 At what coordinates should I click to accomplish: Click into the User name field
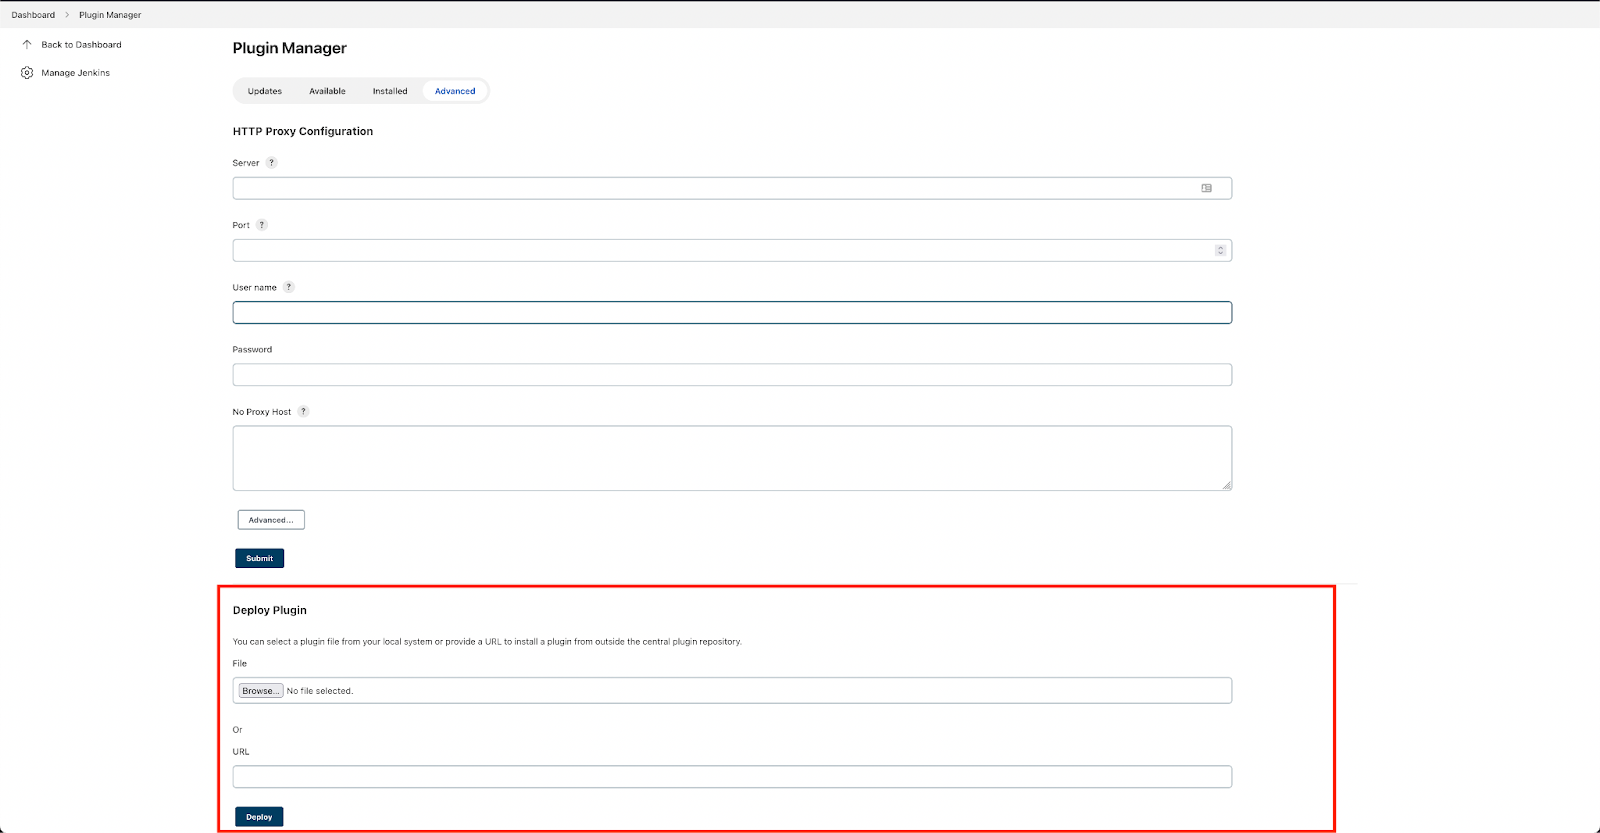coord(732,313)
